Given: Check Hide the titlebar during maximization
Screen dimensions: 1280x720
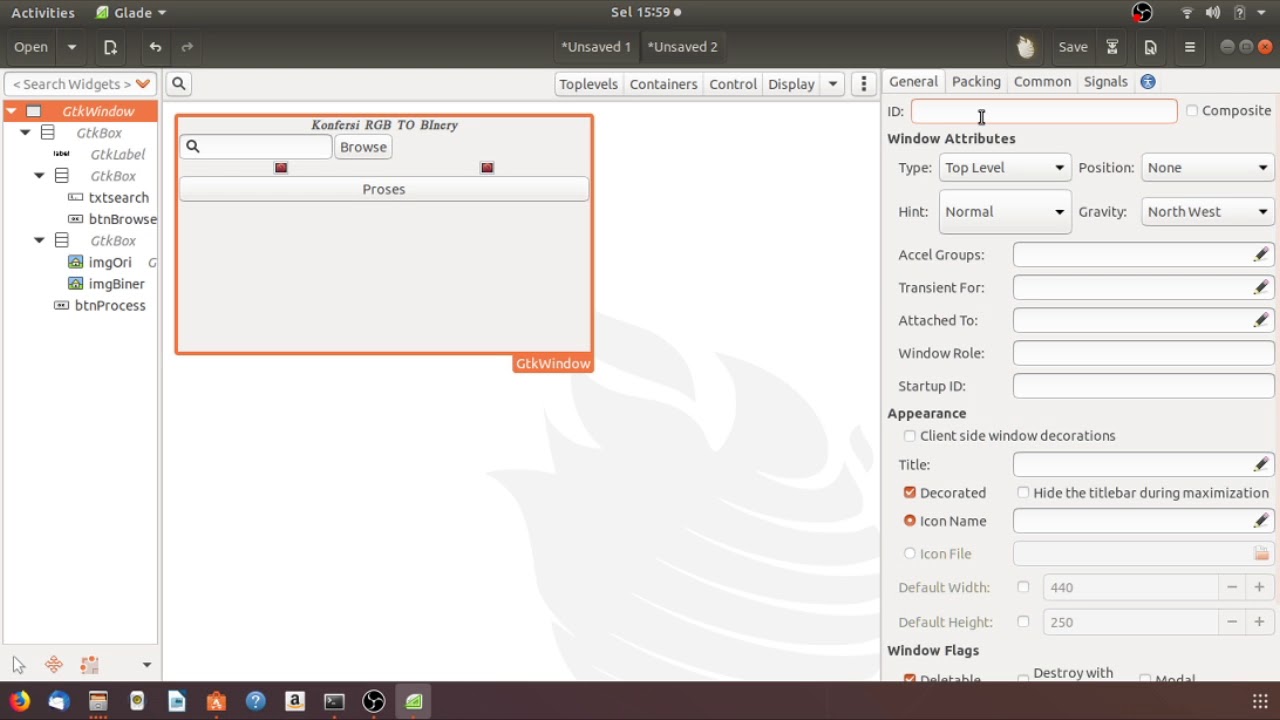Looking at the screenshot, I should point(1023,493).
